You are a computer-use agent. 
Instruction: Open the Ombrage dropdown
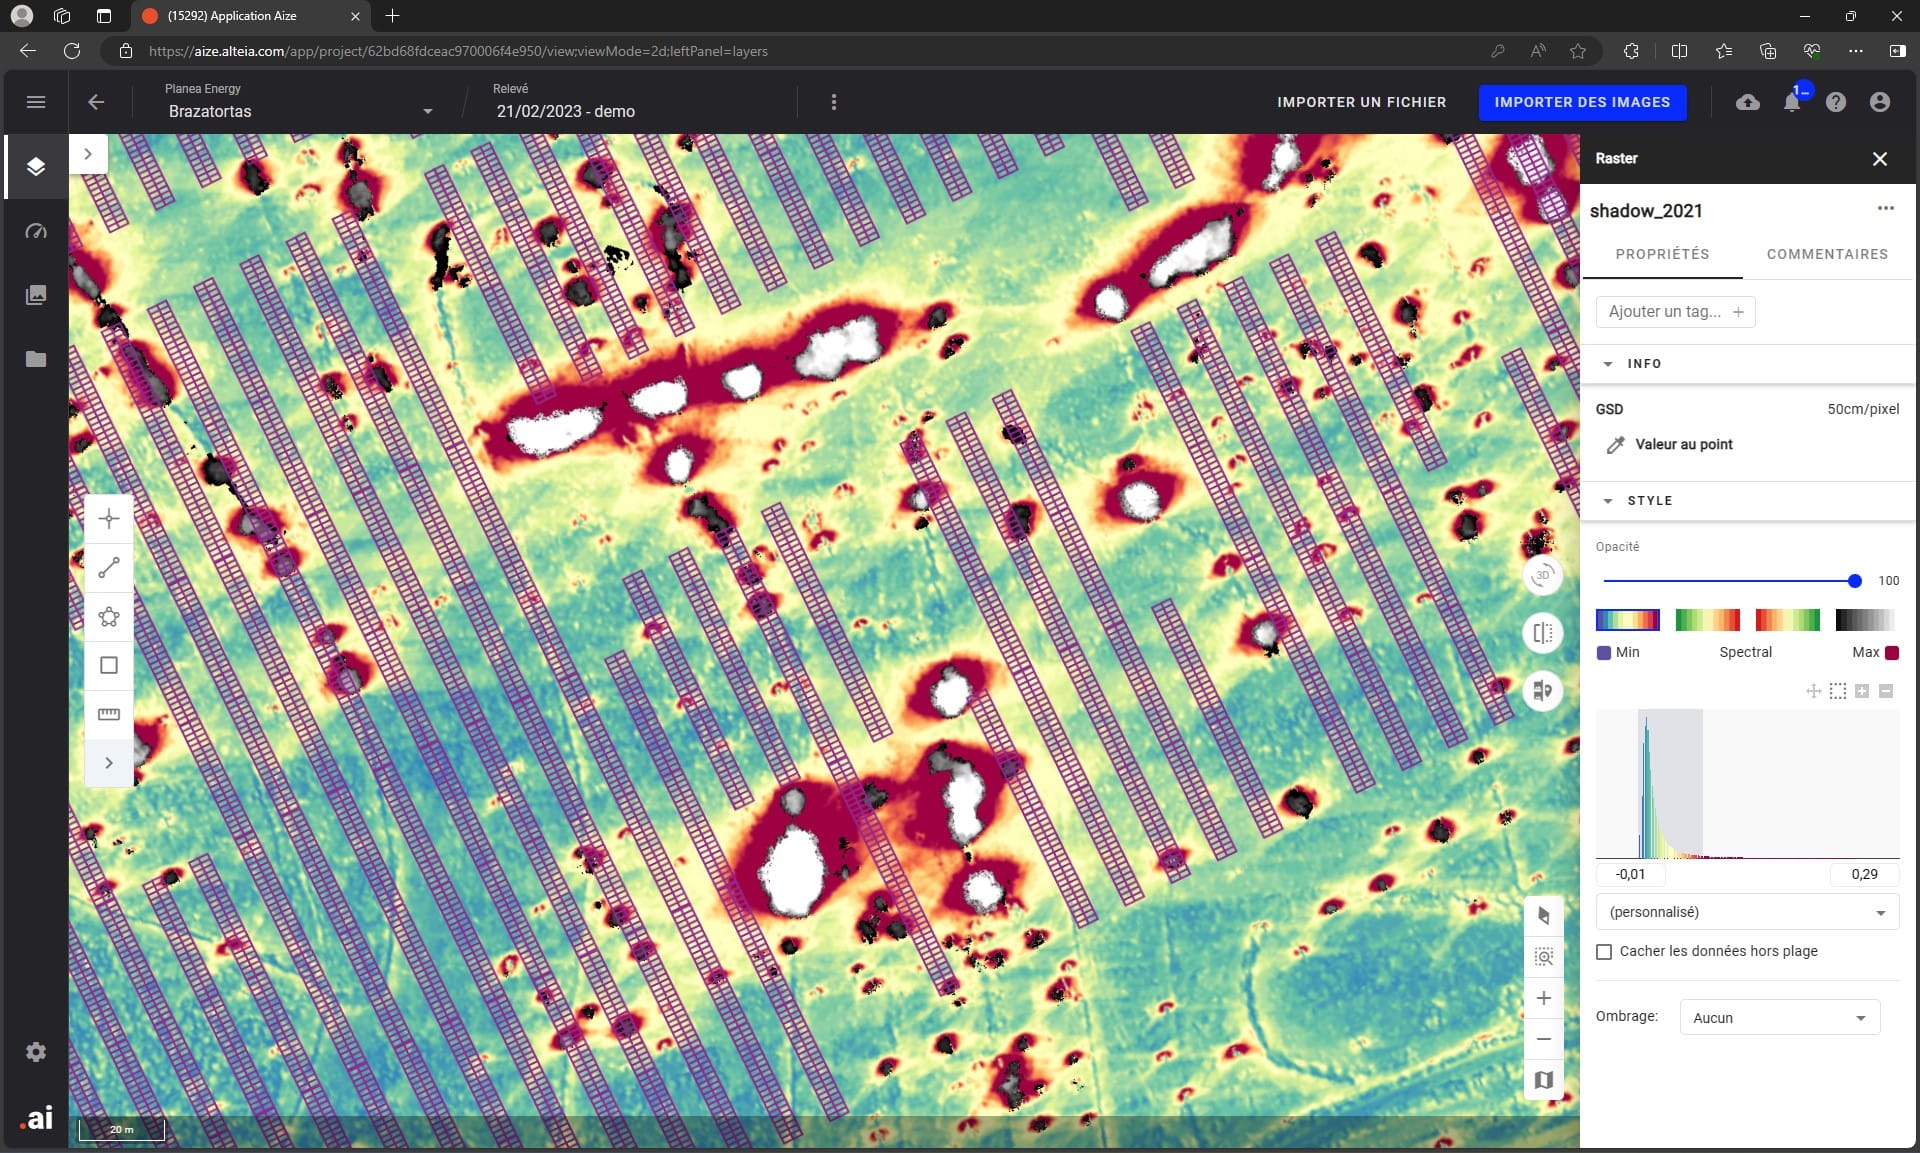click(1779, 1018)
